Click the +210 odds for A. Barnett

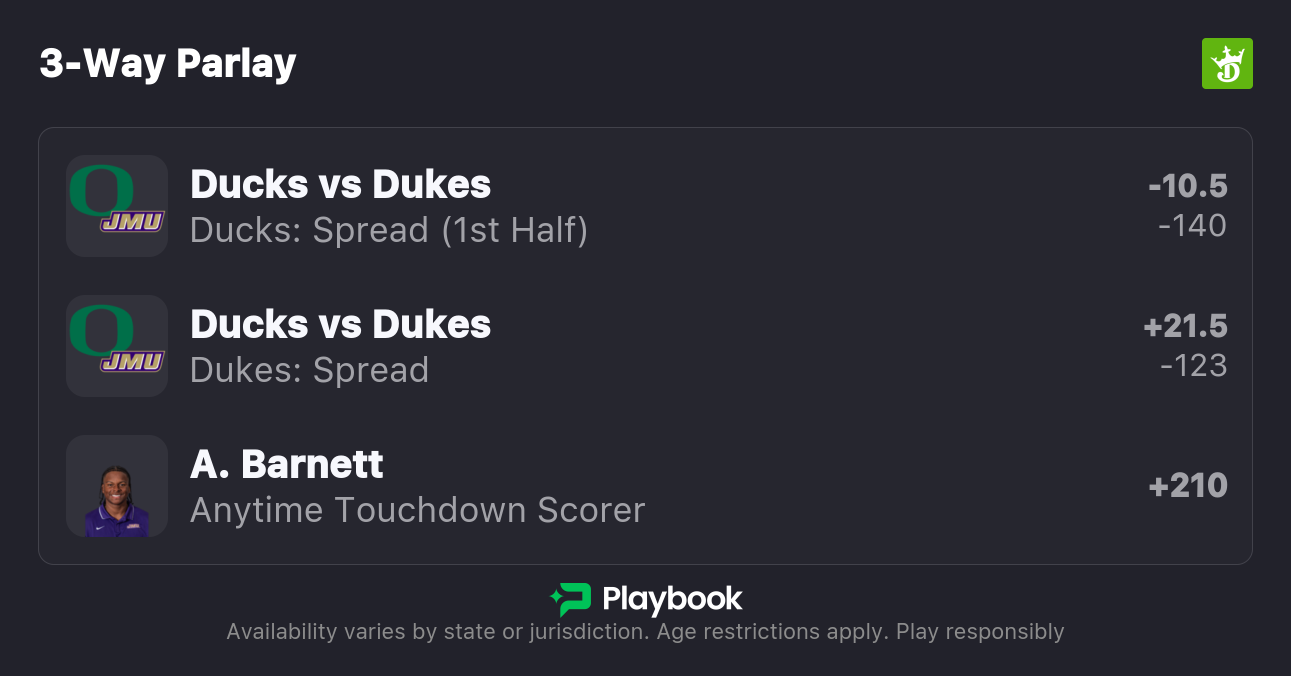click(x=1188, y=486)
